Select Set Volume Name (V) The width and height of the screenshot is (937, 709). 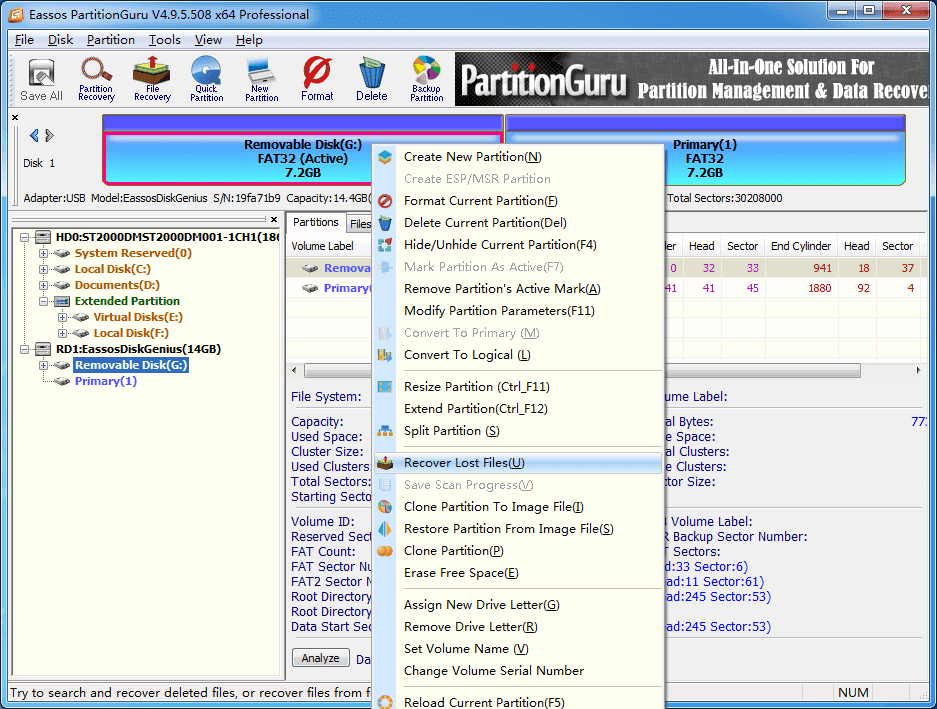tap(519, 649)
